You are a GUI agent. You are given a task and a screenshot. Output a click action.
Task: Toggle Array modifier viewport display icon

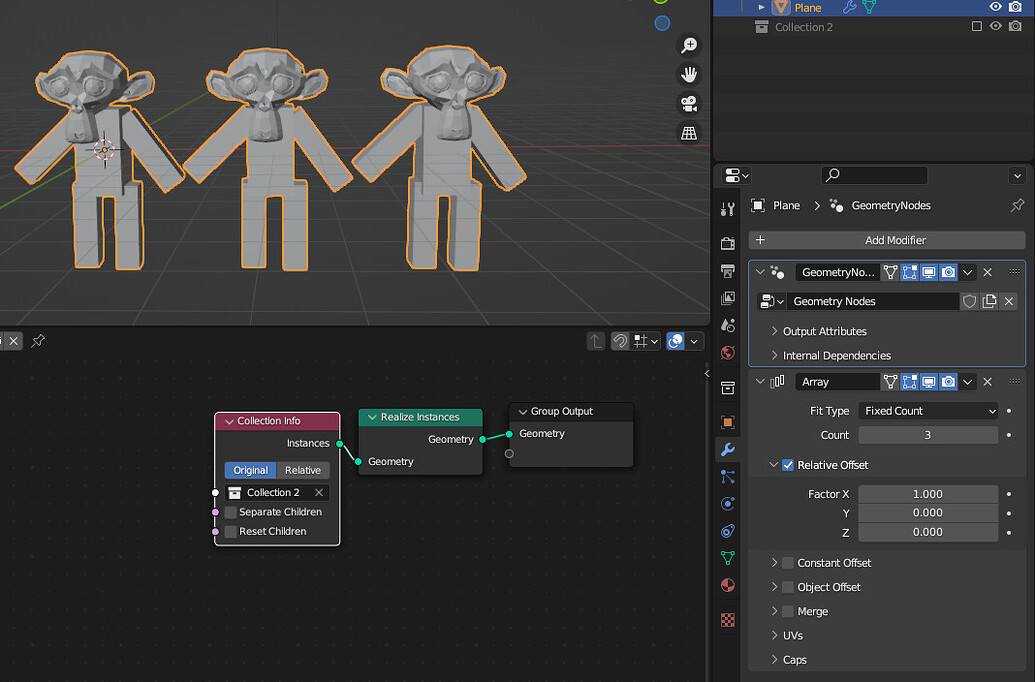pyautogui.click(x=929, y=382)
